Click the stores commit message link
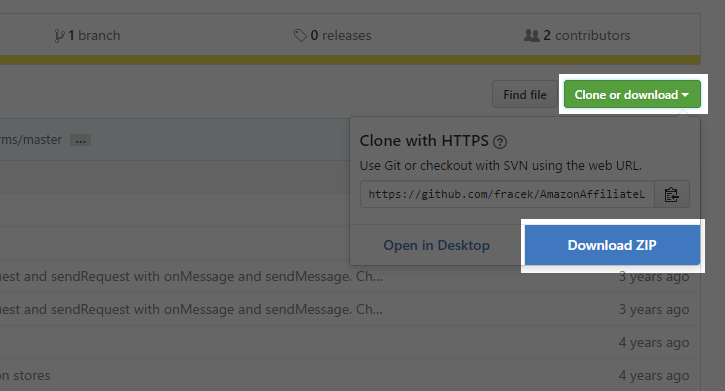 click(25, 375)
